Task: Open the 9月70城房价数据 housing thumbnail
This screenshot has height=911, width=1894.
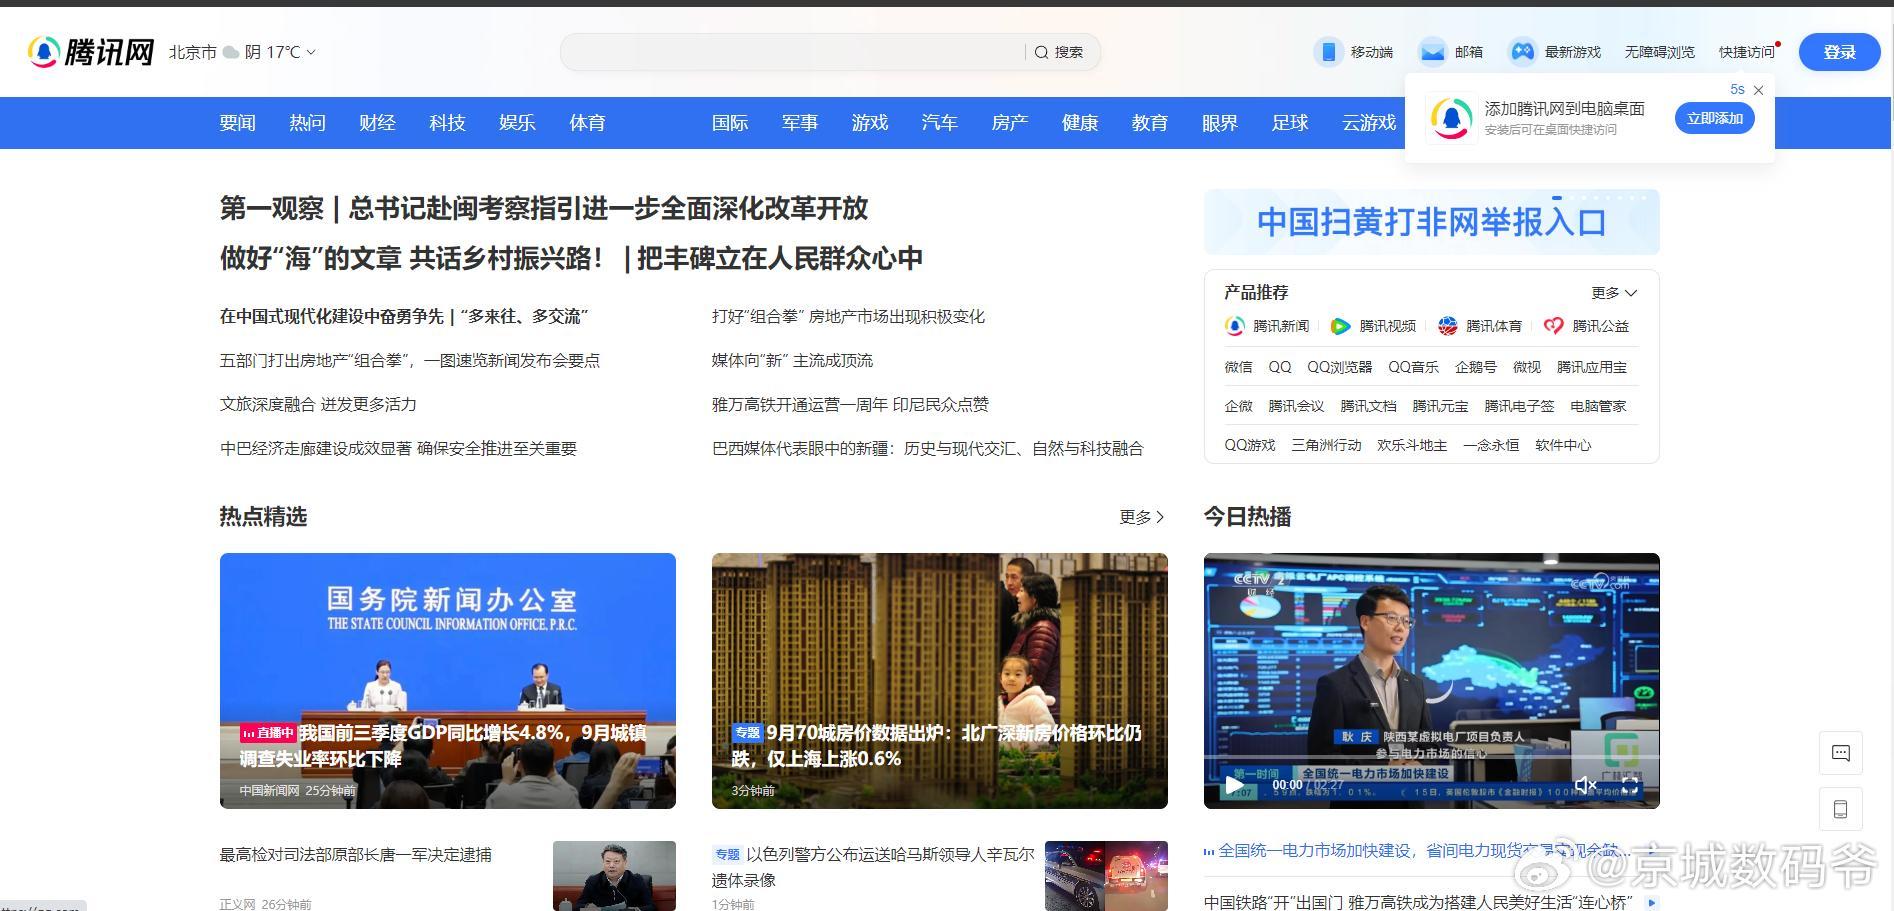Action: pos(939,681)
